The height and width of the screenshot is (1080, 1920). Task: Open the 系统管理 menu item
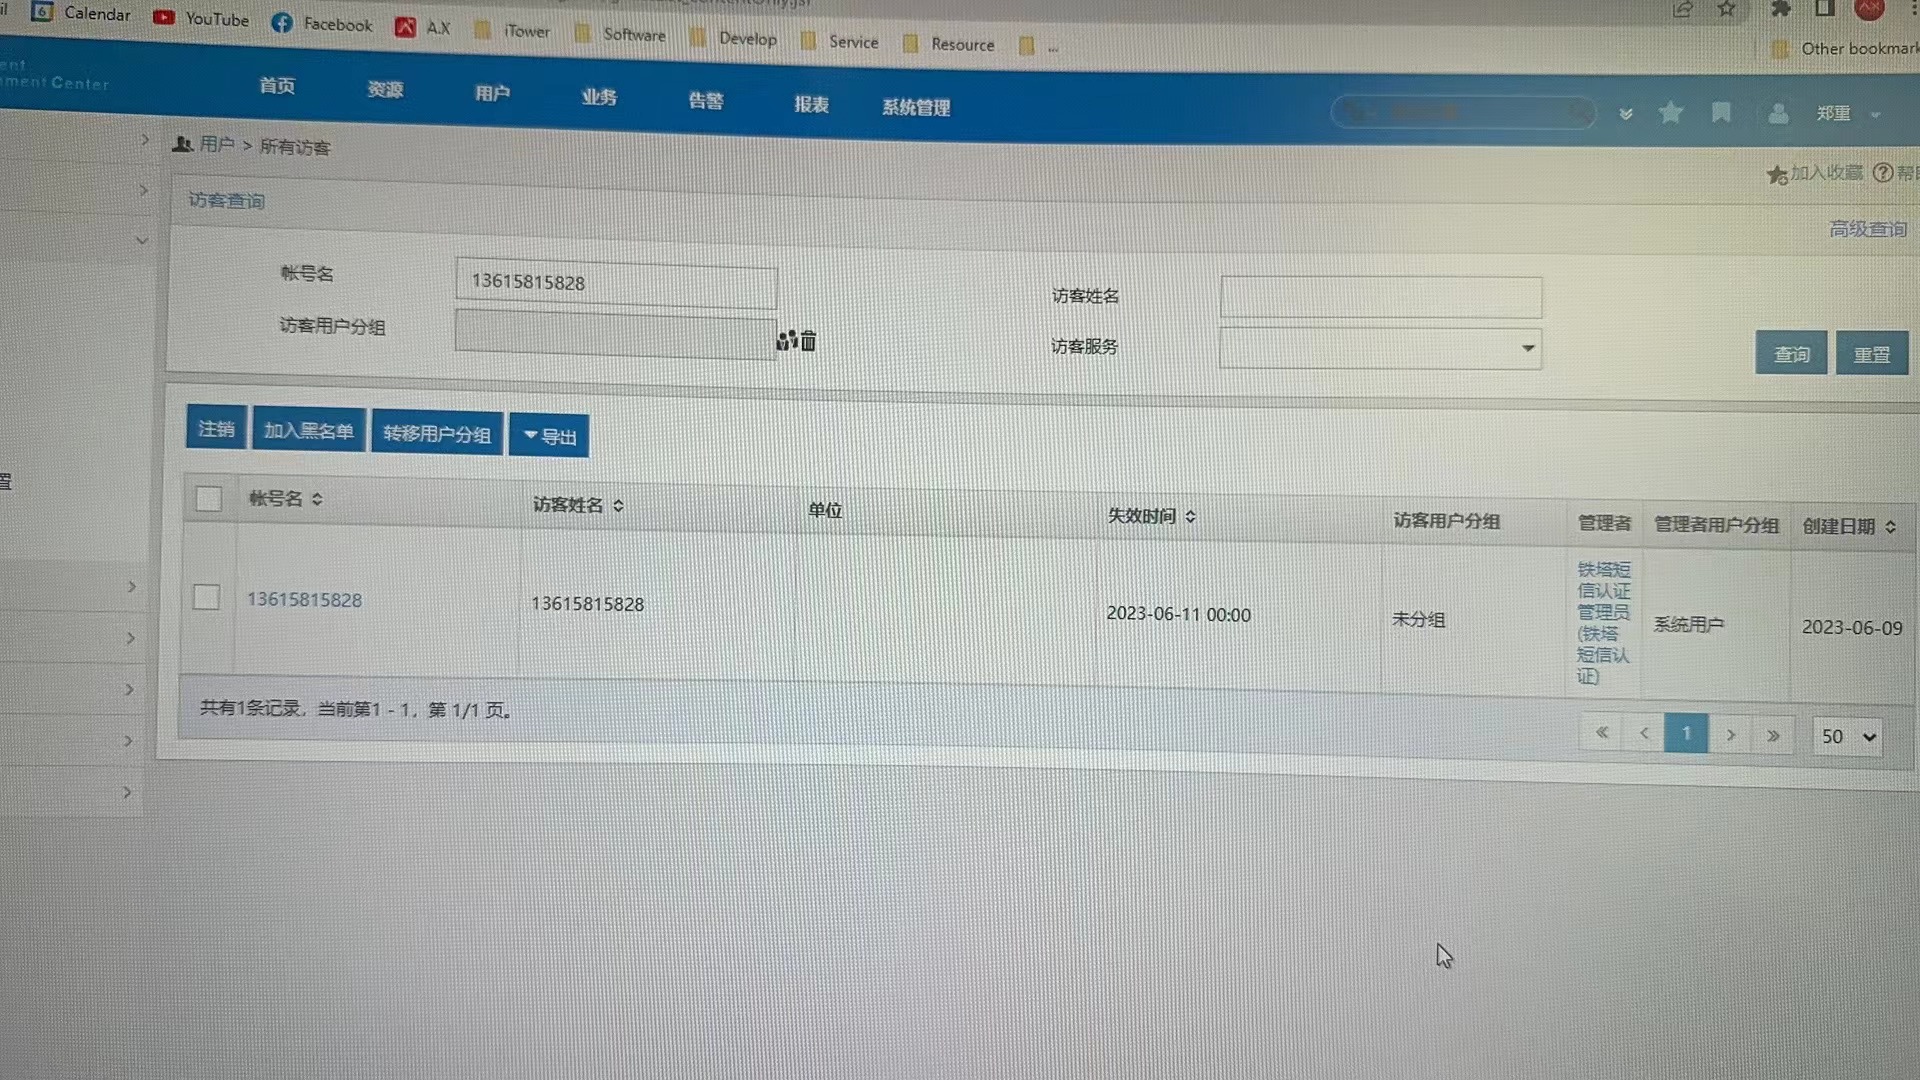coord(916,108)
